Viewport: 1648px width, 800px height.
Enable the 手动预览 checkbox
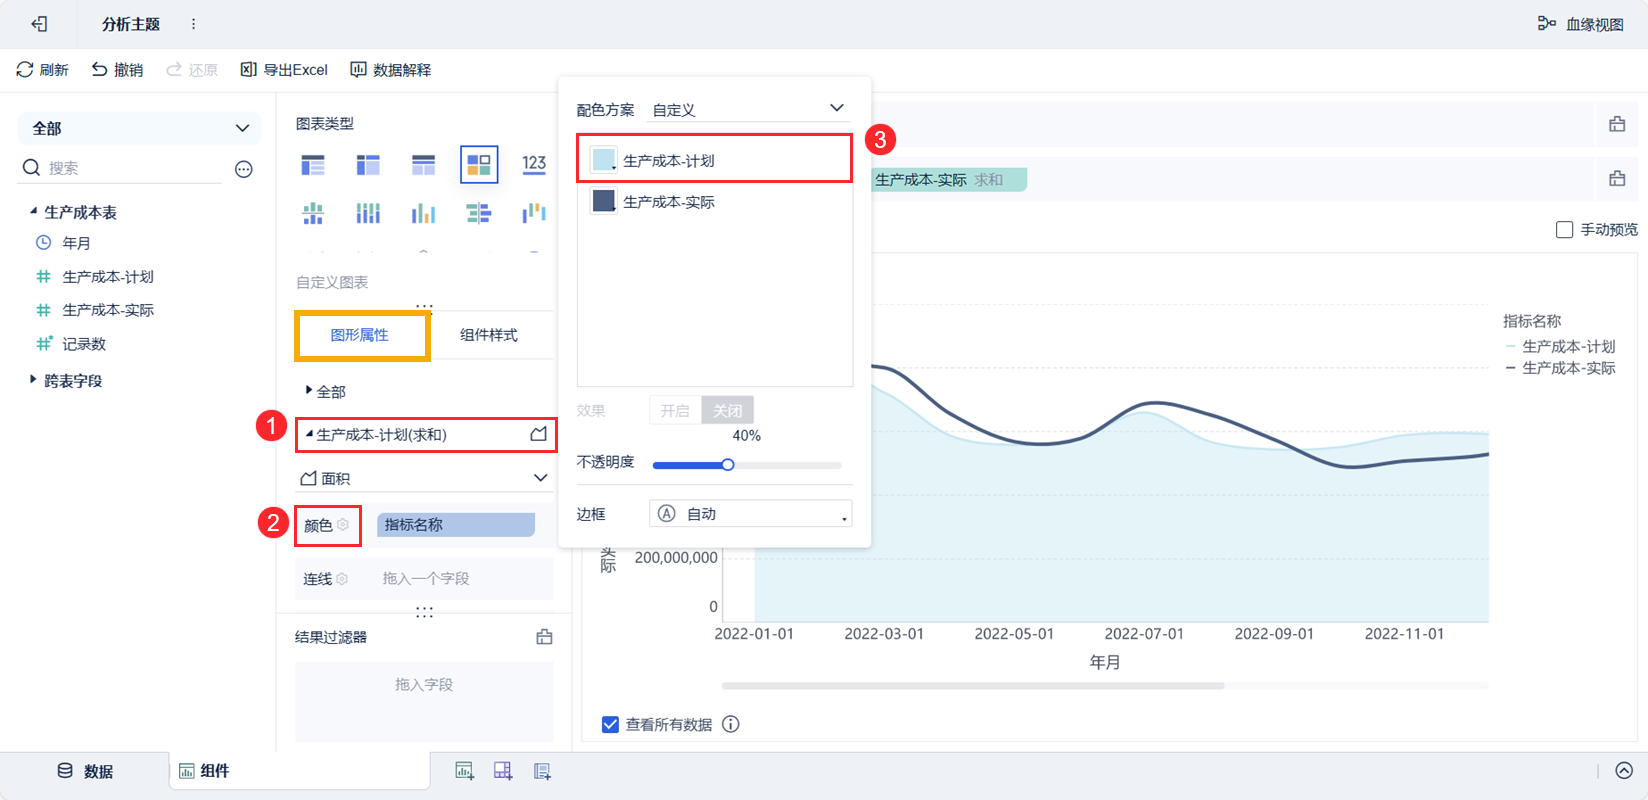click(1565, 230)
